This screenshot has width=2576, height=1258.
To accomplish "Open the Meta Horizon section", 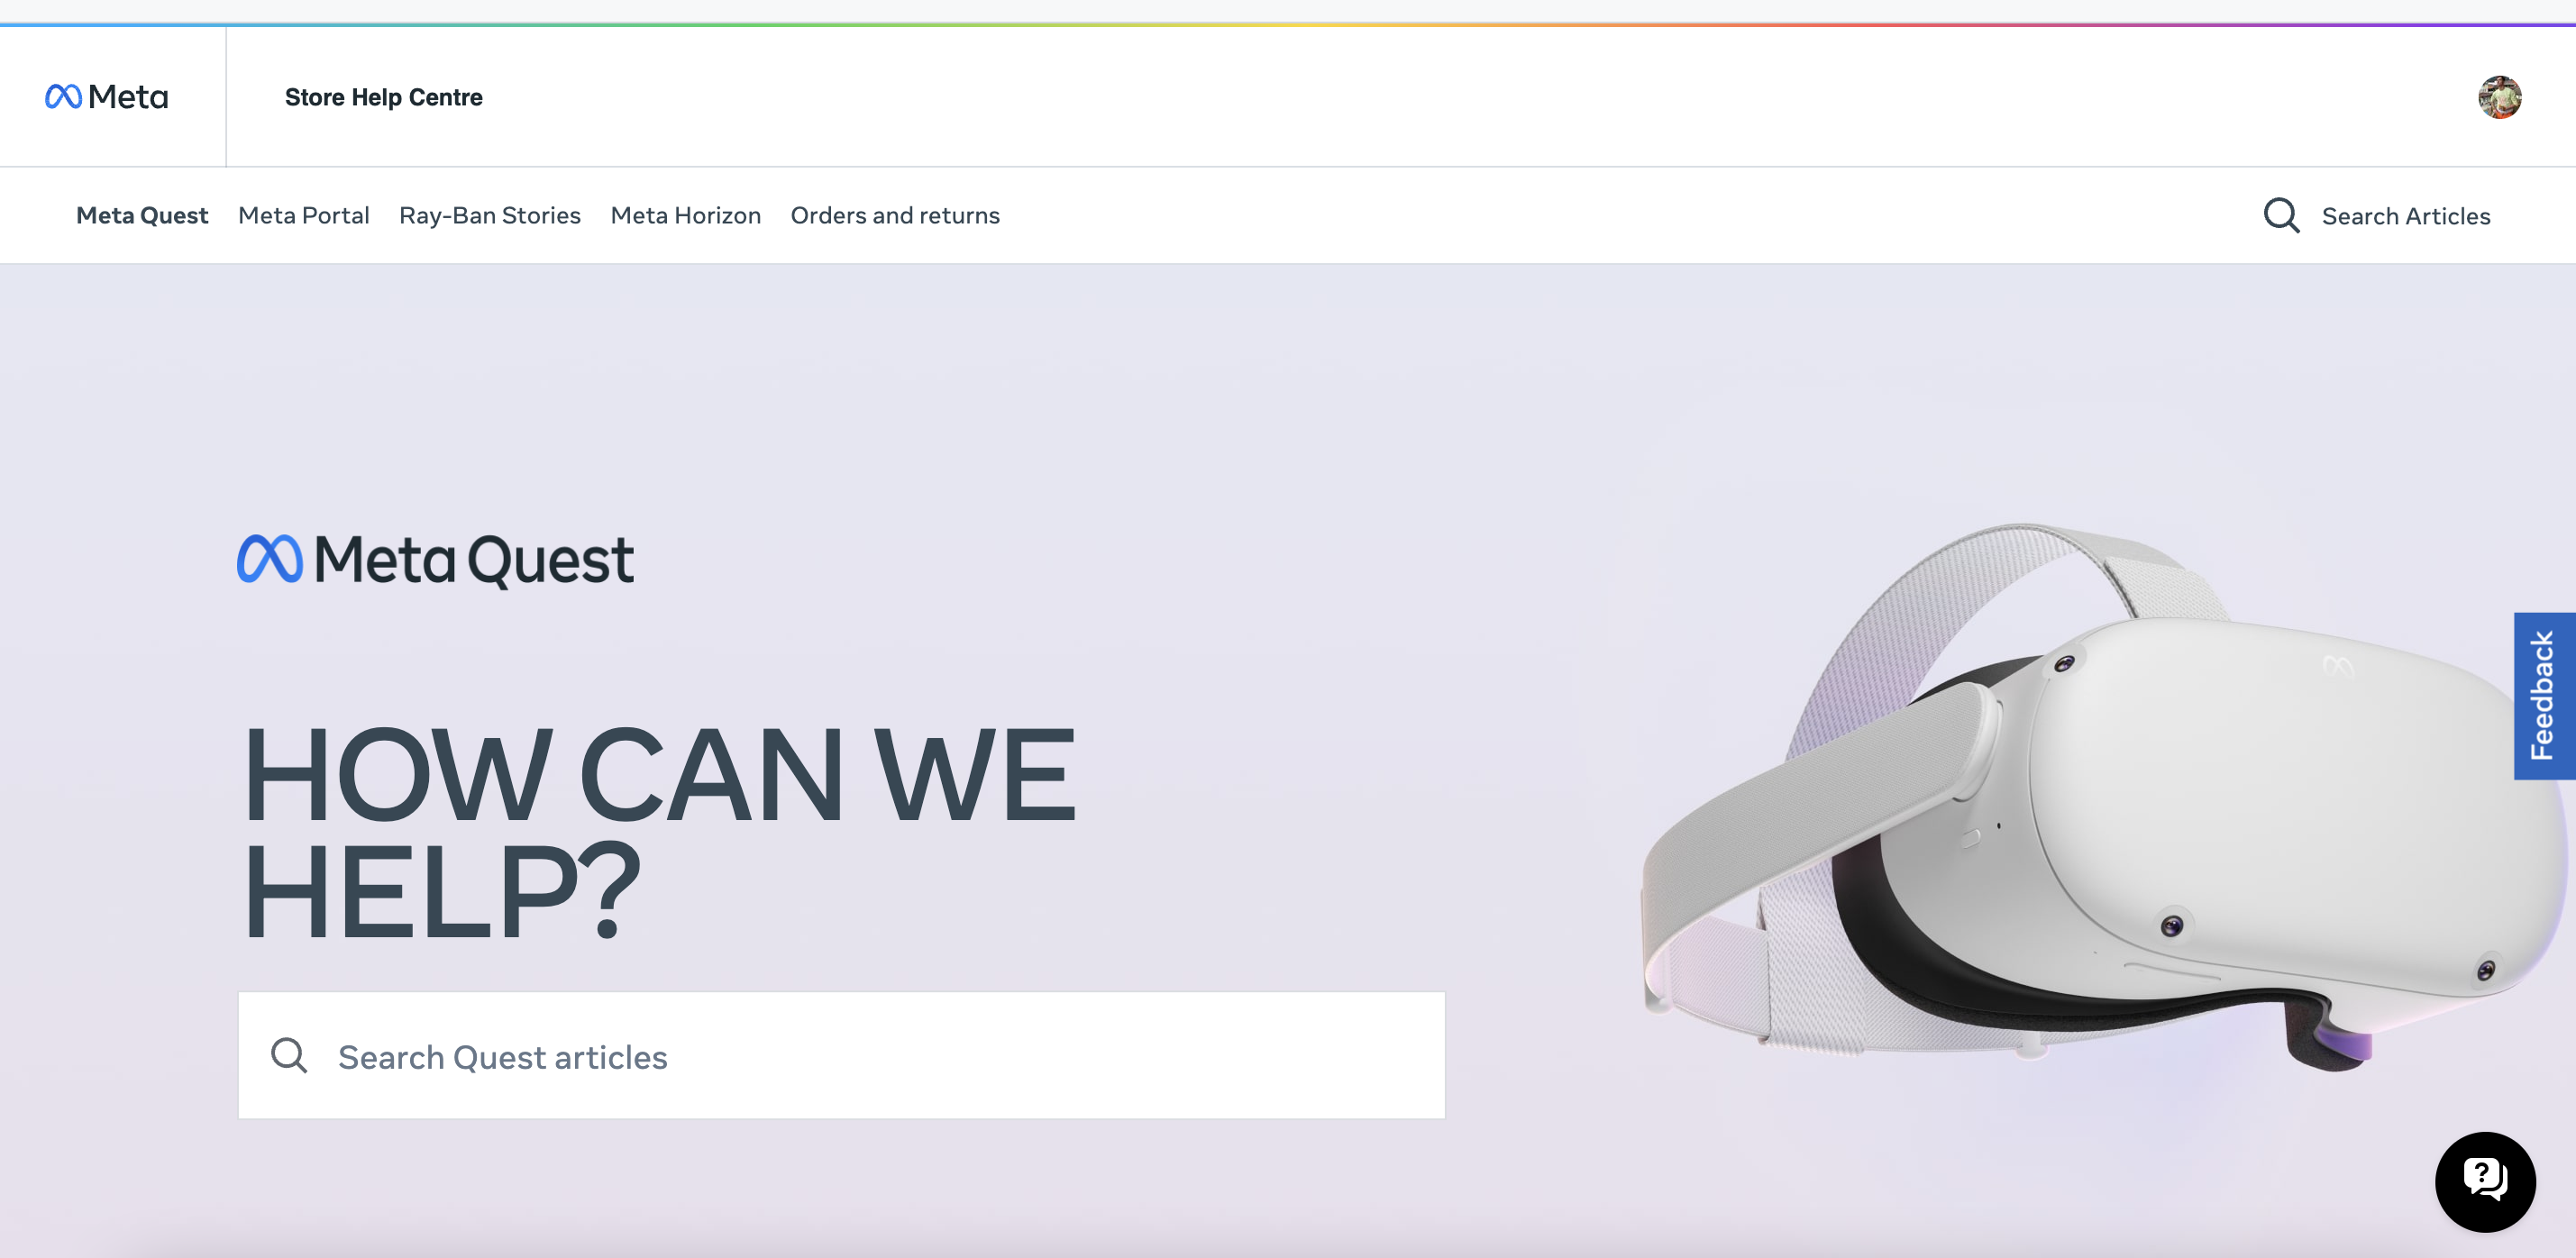I will tap(686, 215).
